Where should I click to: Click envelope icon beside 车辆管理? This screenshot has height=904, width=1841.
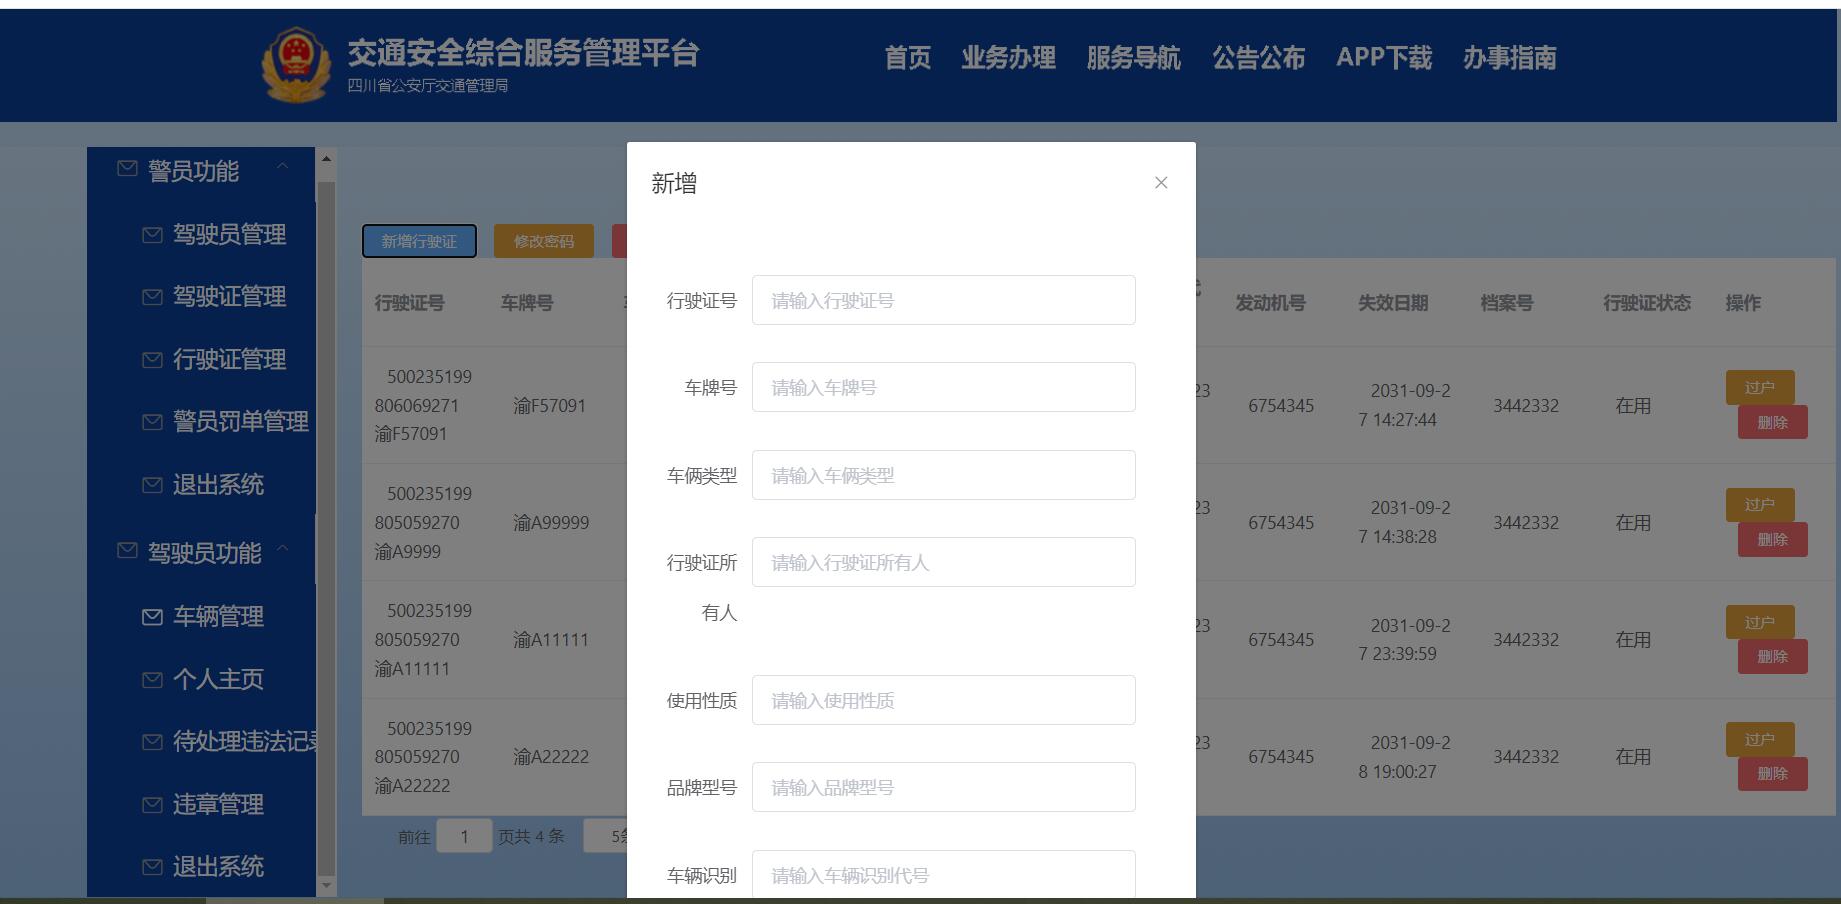click(x=152, y=617)
